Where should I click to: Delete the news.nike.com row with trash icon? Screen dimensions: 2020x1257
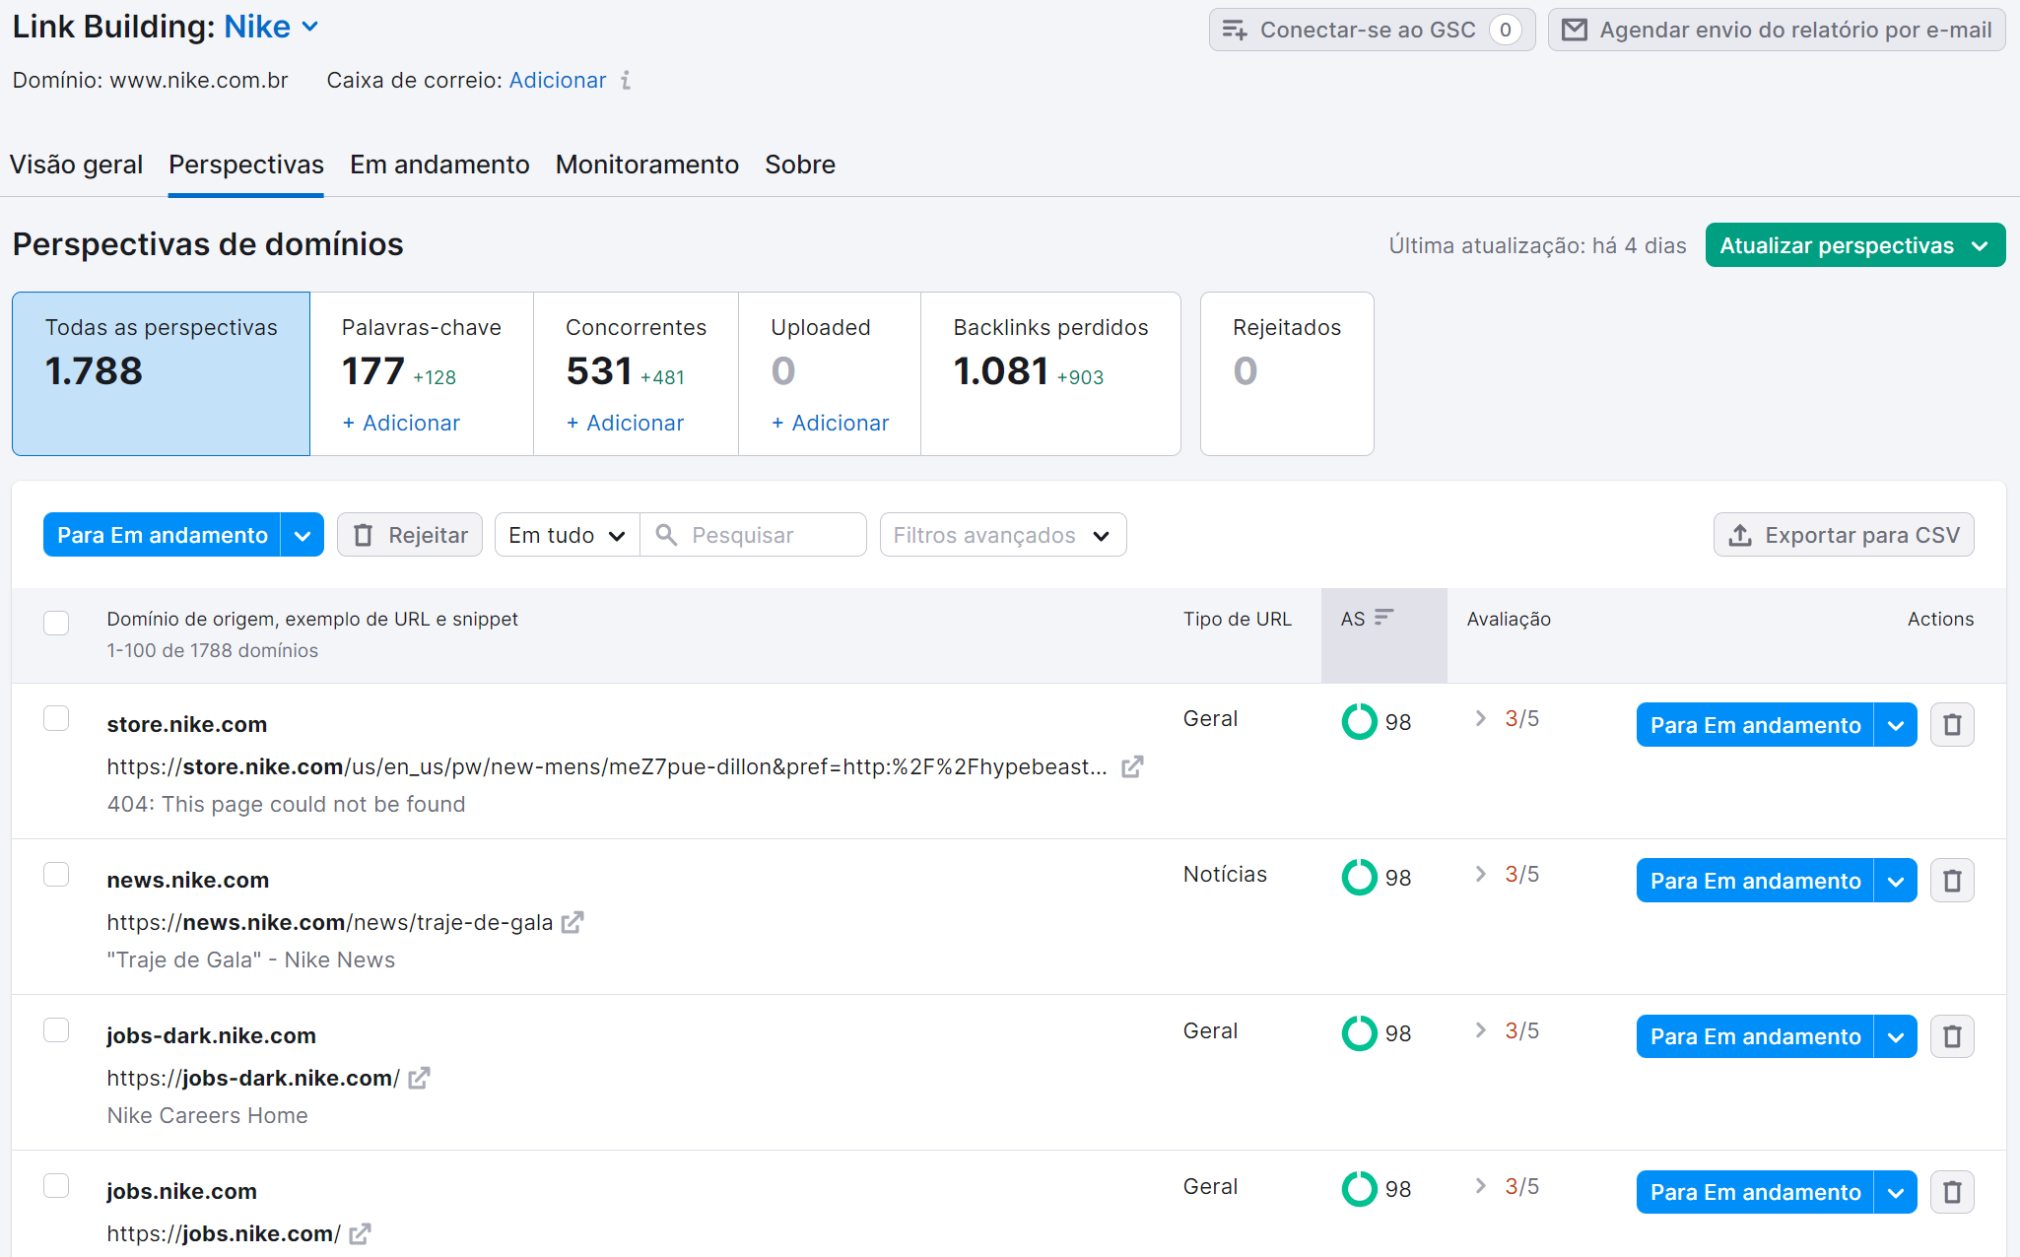[1951, 881]
